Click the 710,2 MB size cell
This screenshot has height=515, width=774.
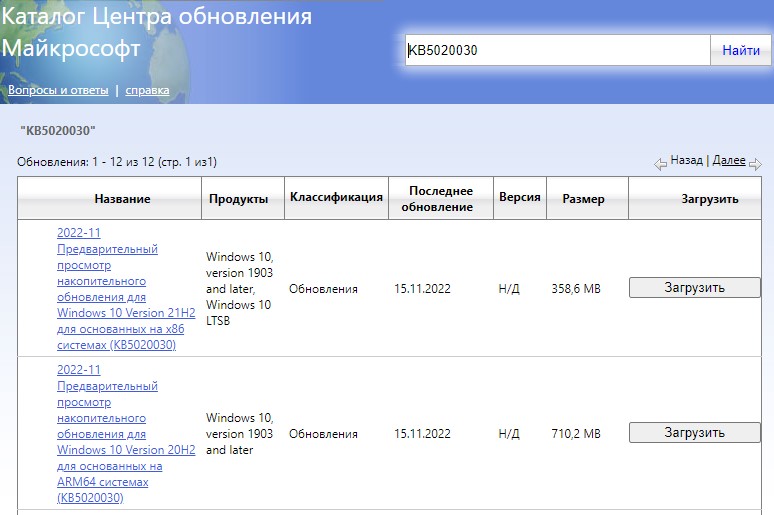[576, 434]
